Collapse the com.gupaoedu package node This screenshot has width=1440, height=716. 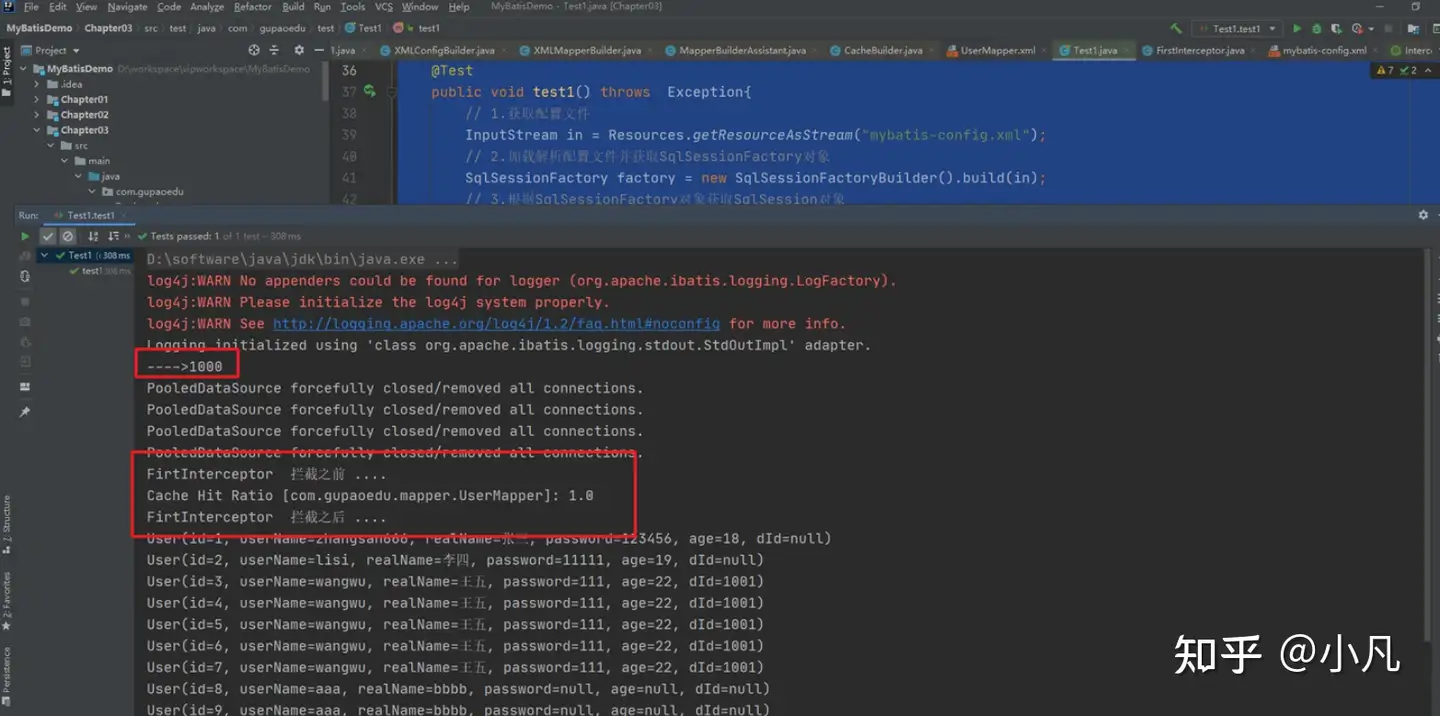92,191
